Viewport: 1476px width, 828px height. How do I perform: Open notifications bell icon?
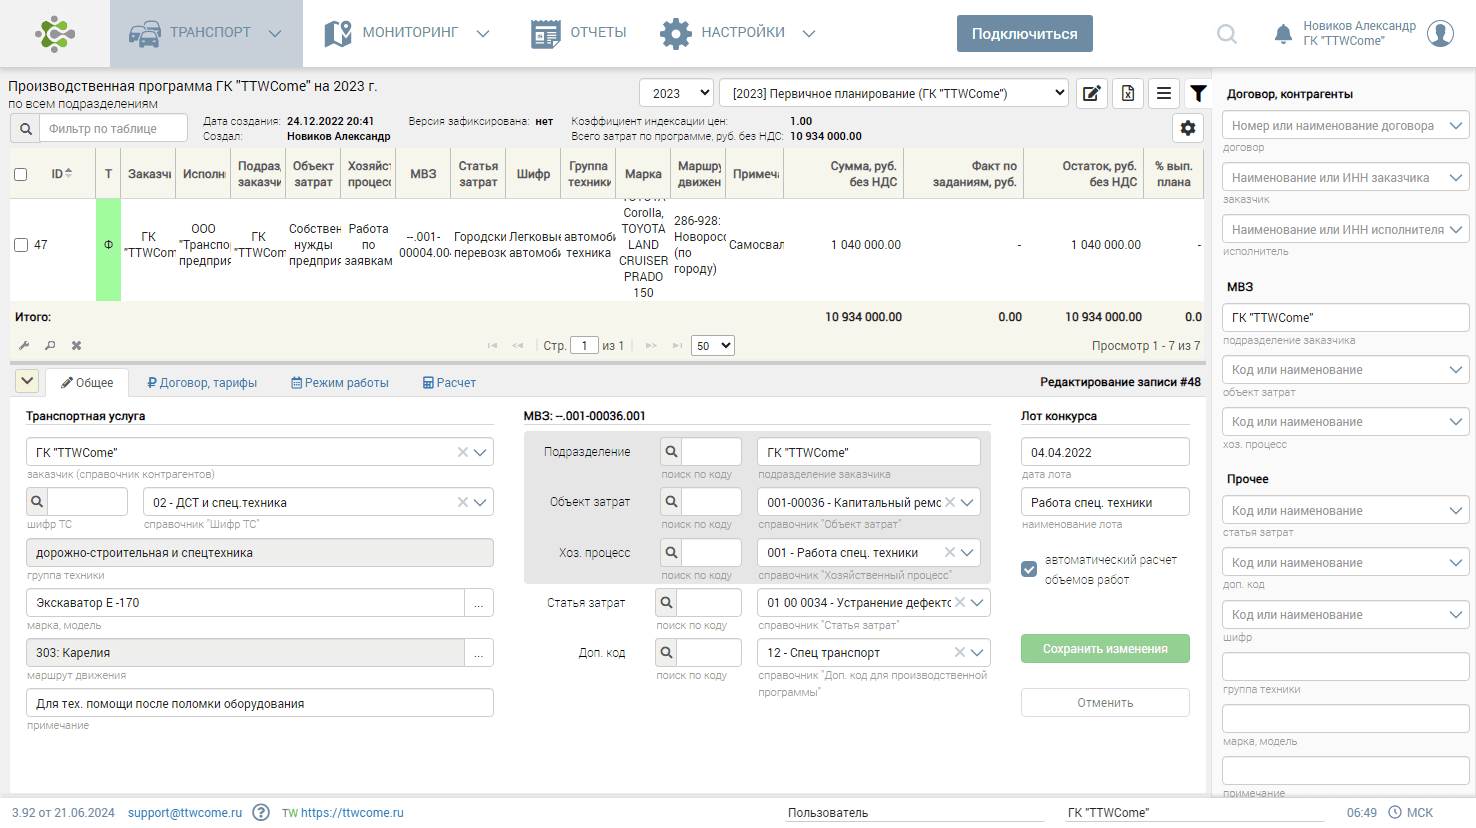[x=1283, y=34]
